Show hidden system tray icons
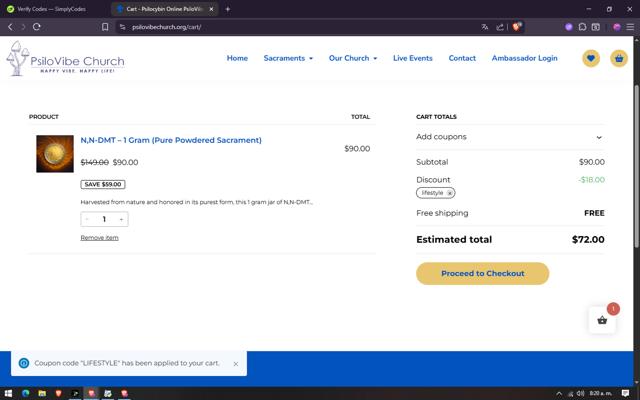Image resolution: width=640 pixels, height=400 pixels. (x=559, y=394)
